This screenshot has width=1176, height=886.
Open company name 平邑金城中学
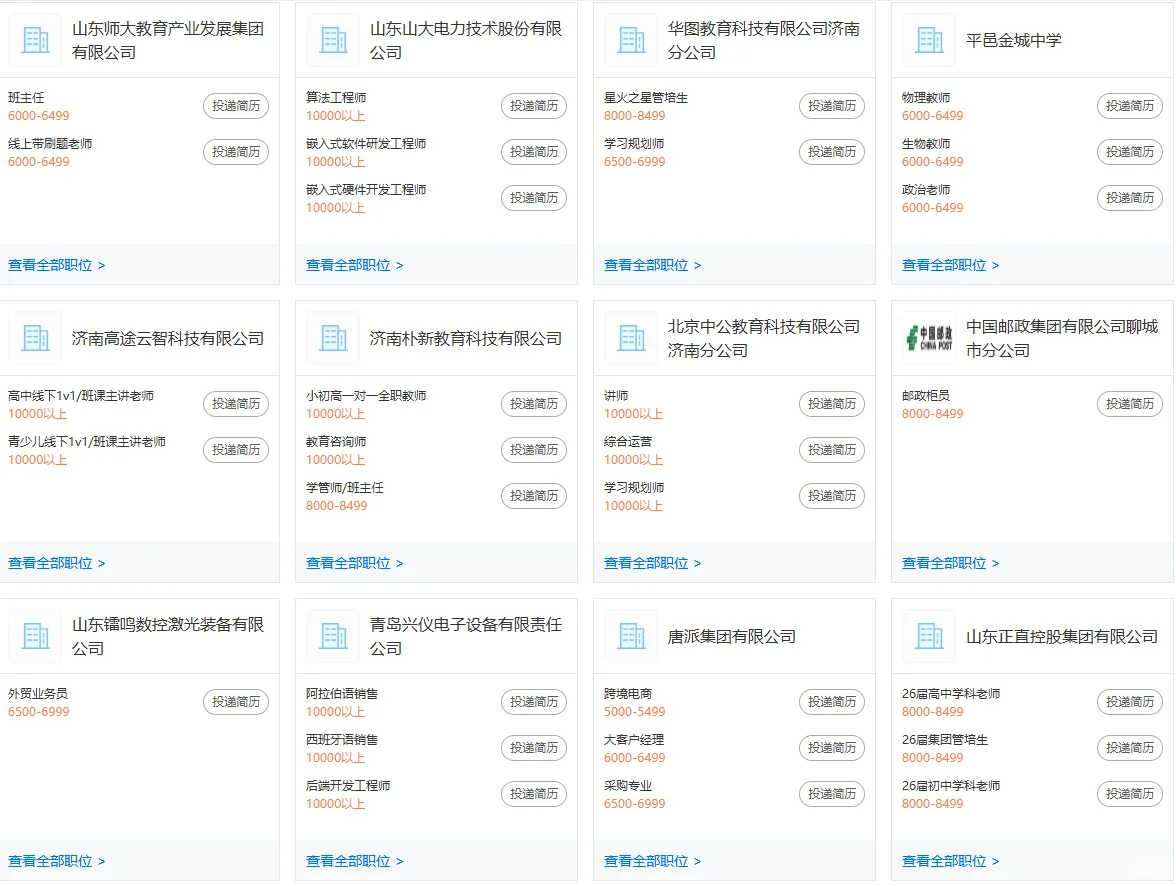pos(1014,41)
